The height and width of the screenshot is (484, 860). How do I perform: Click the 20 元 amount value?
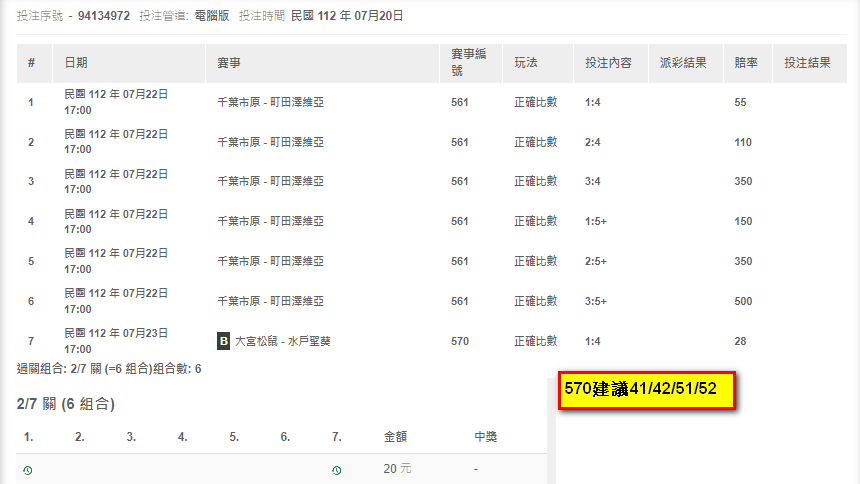397,469
